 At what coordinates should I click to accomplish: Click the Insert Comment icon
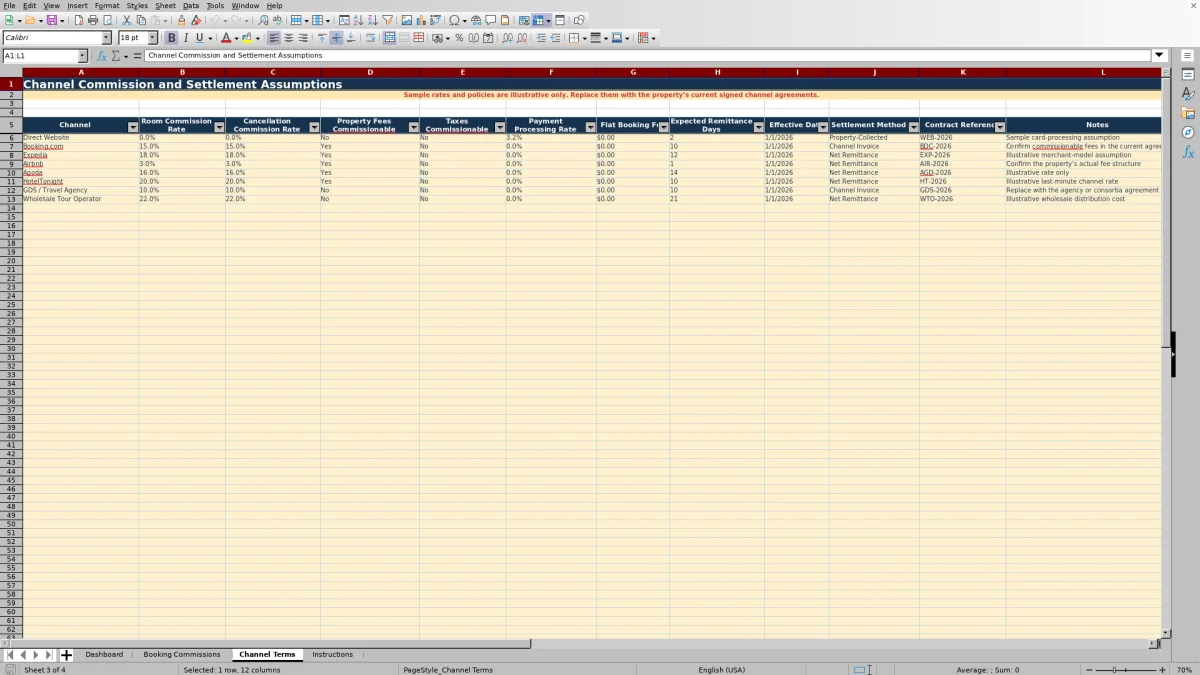pyautogui.click(x=491, y=20)
